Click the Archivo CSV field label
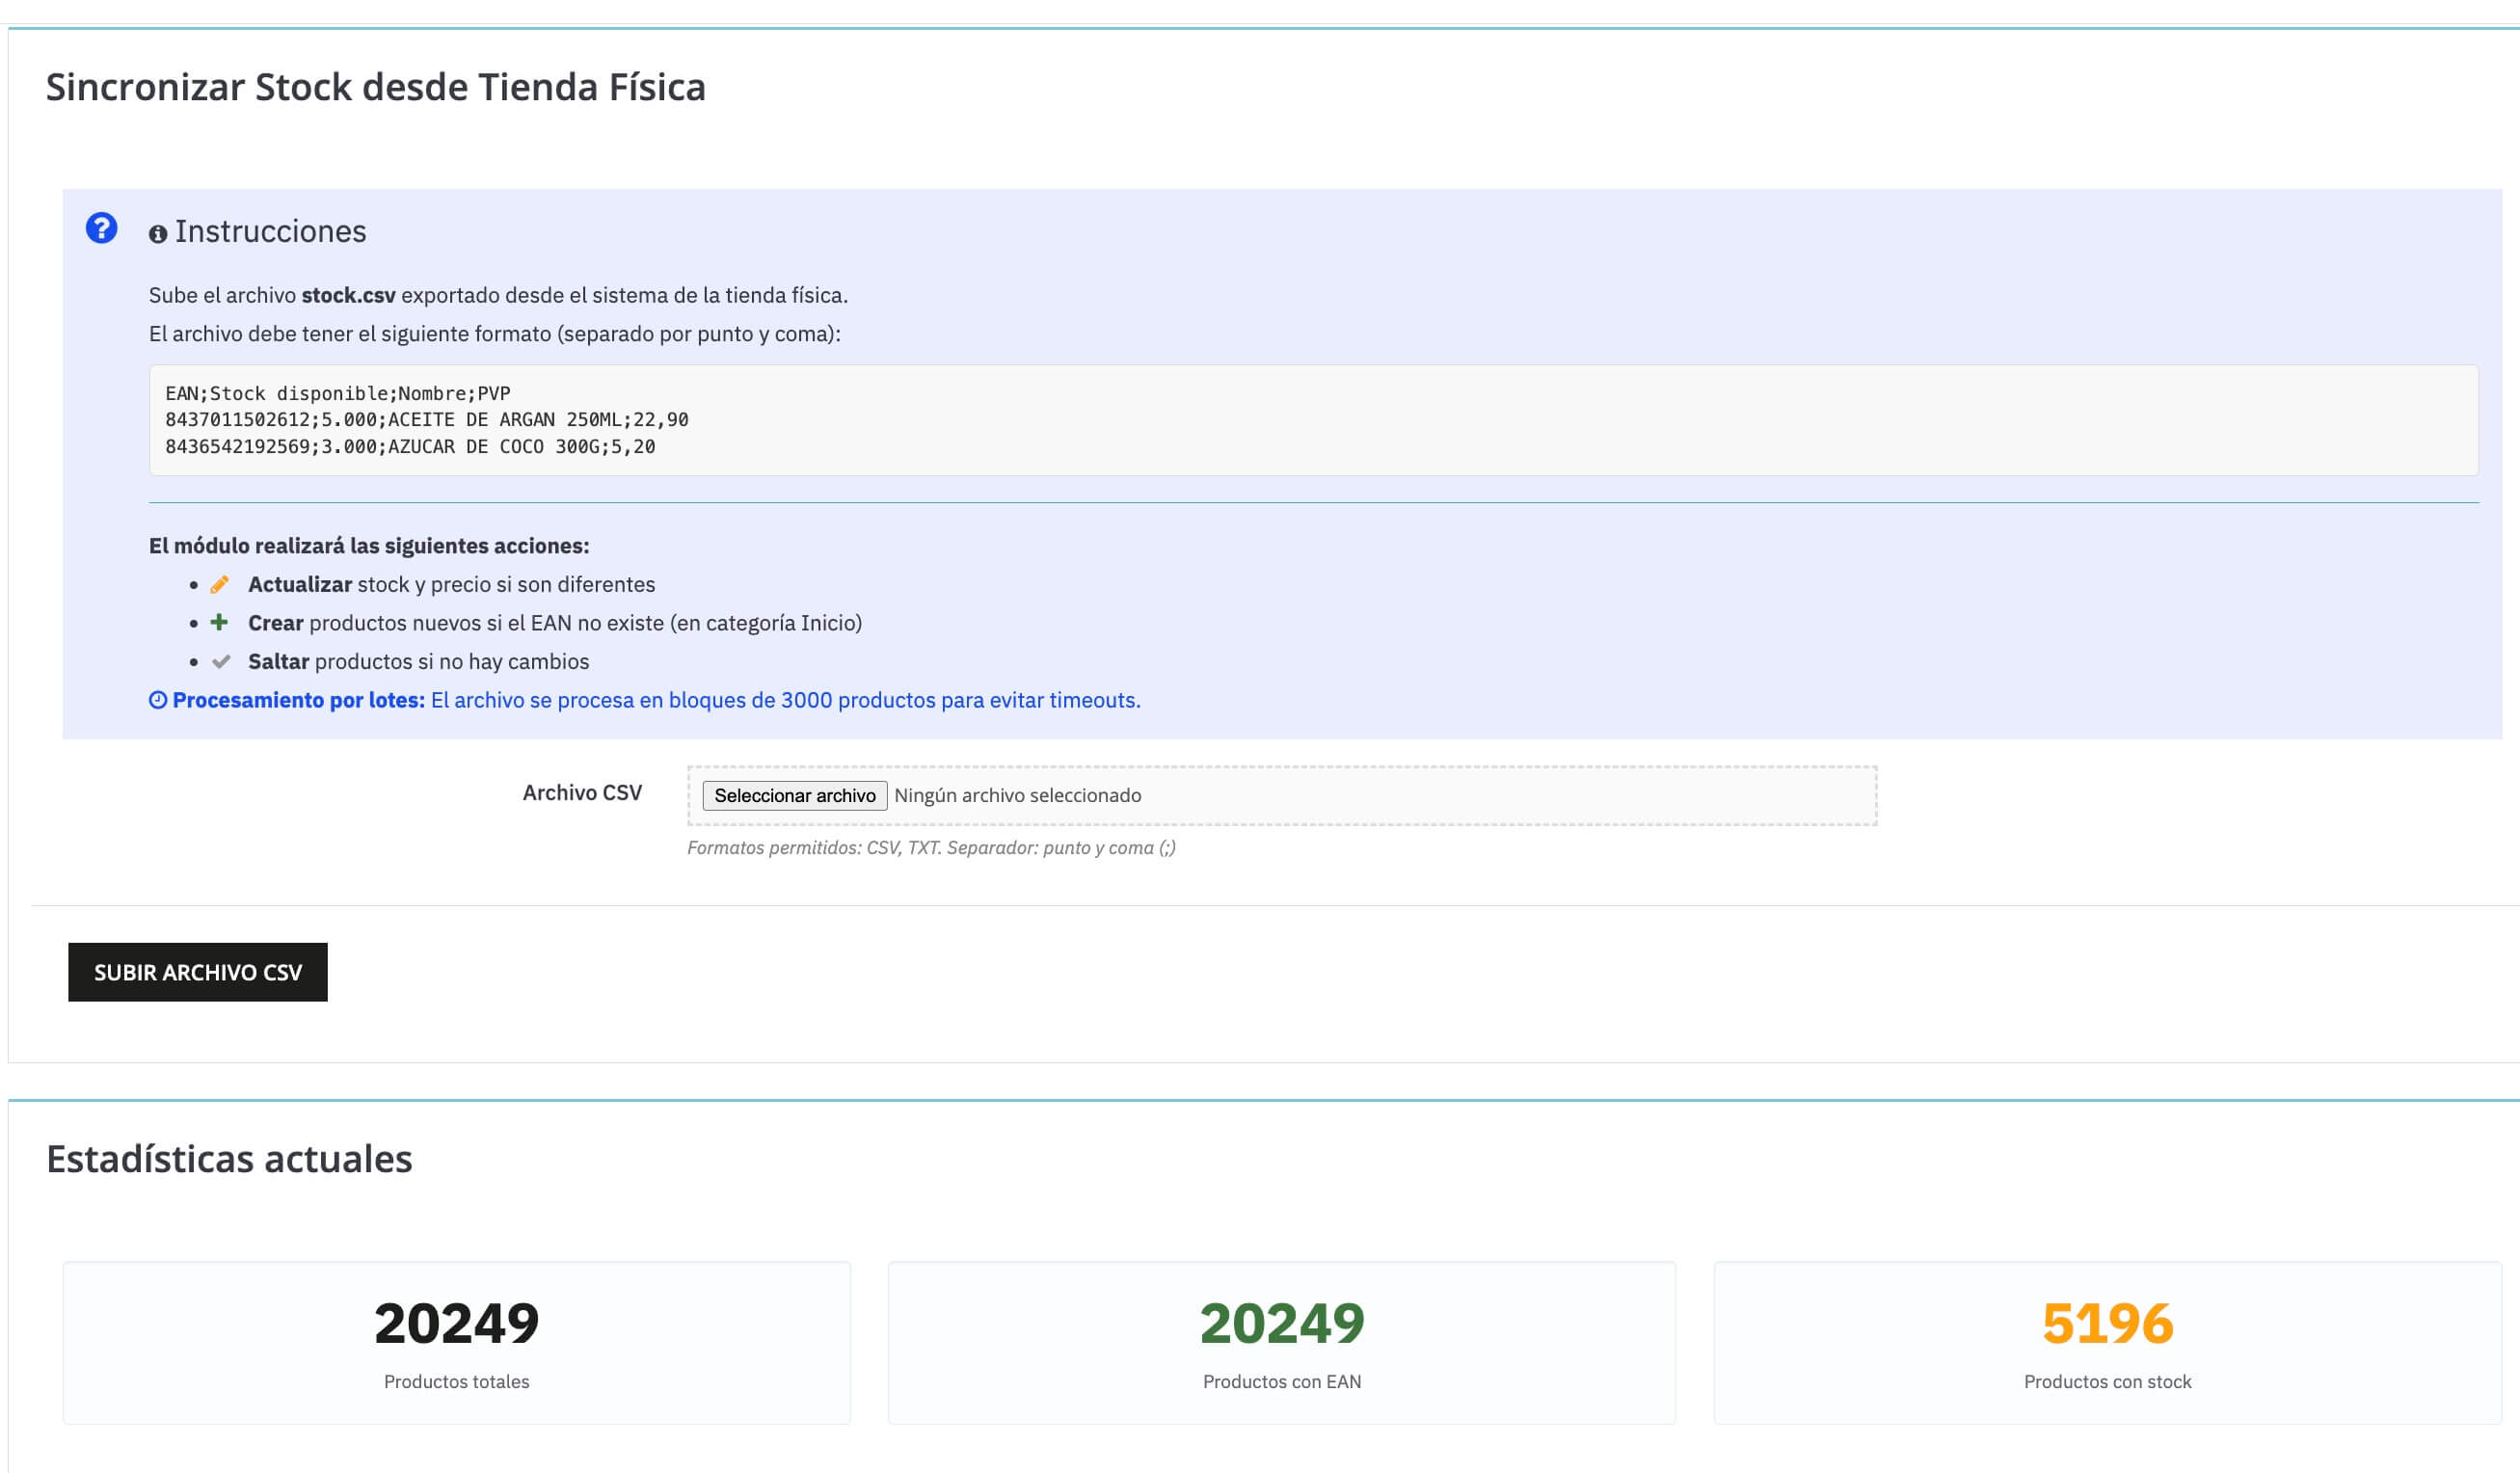 [x=582, y=792]
